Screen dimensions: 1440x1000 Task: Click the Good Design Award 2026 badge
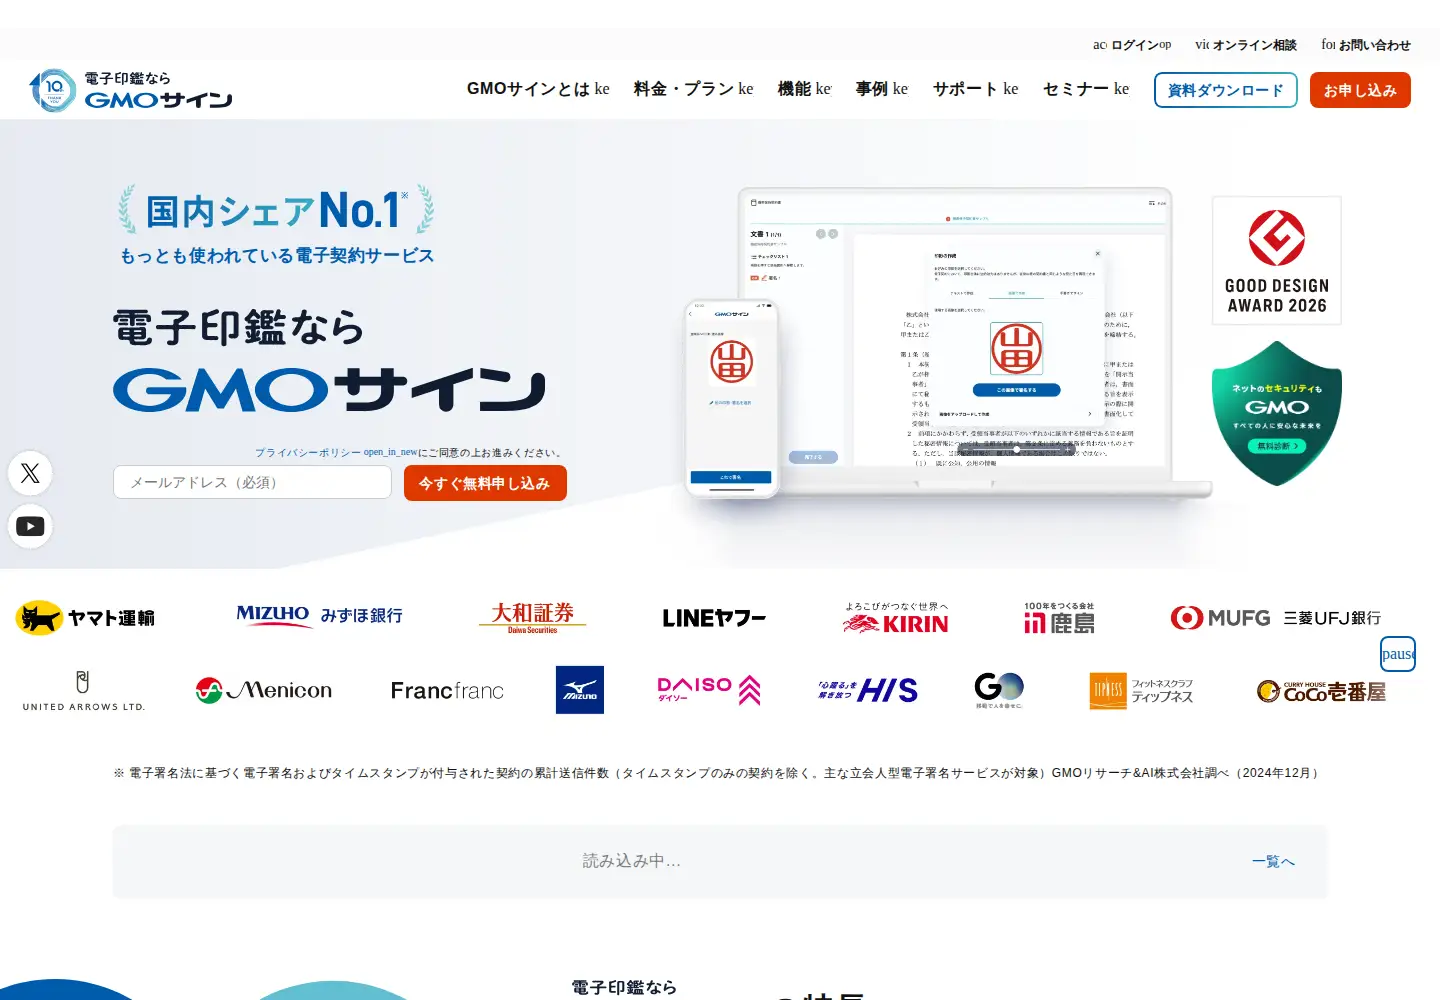1277,260
